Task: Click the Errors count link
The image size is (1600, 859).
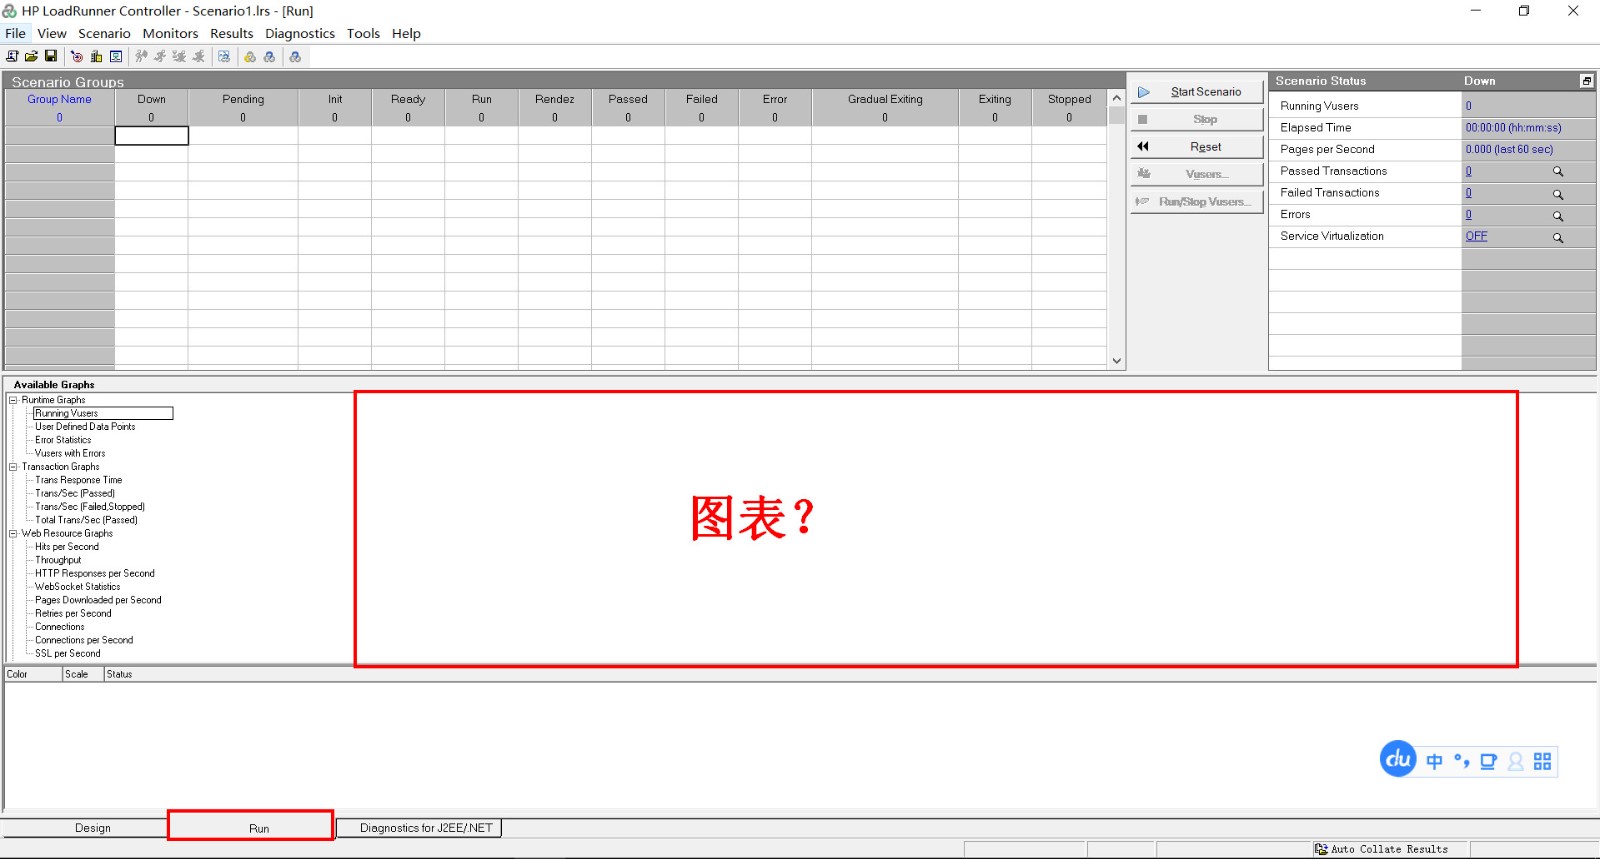Action: point(1468,215)
